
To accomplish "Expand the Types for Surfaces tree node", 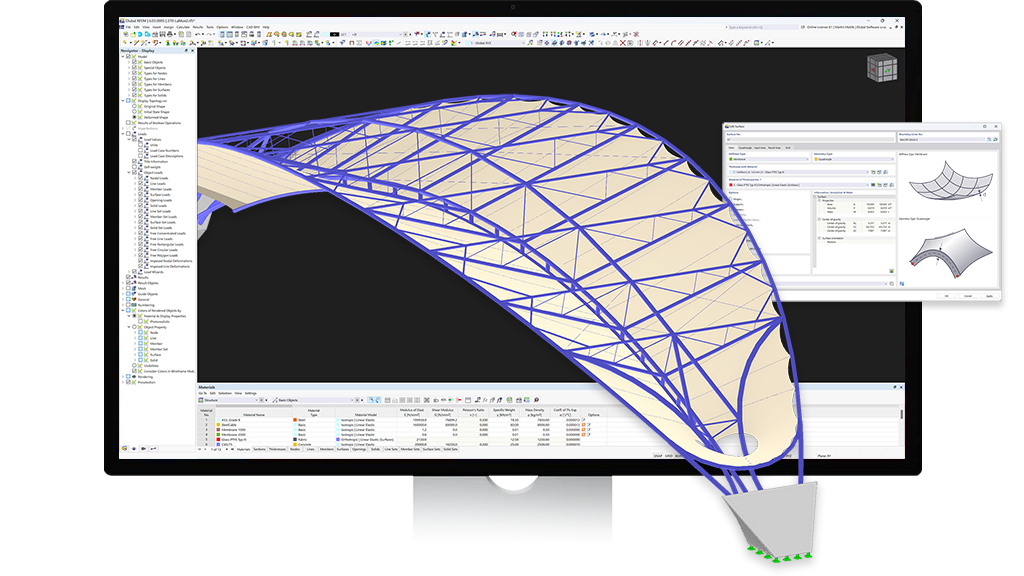I will [129, 89].
